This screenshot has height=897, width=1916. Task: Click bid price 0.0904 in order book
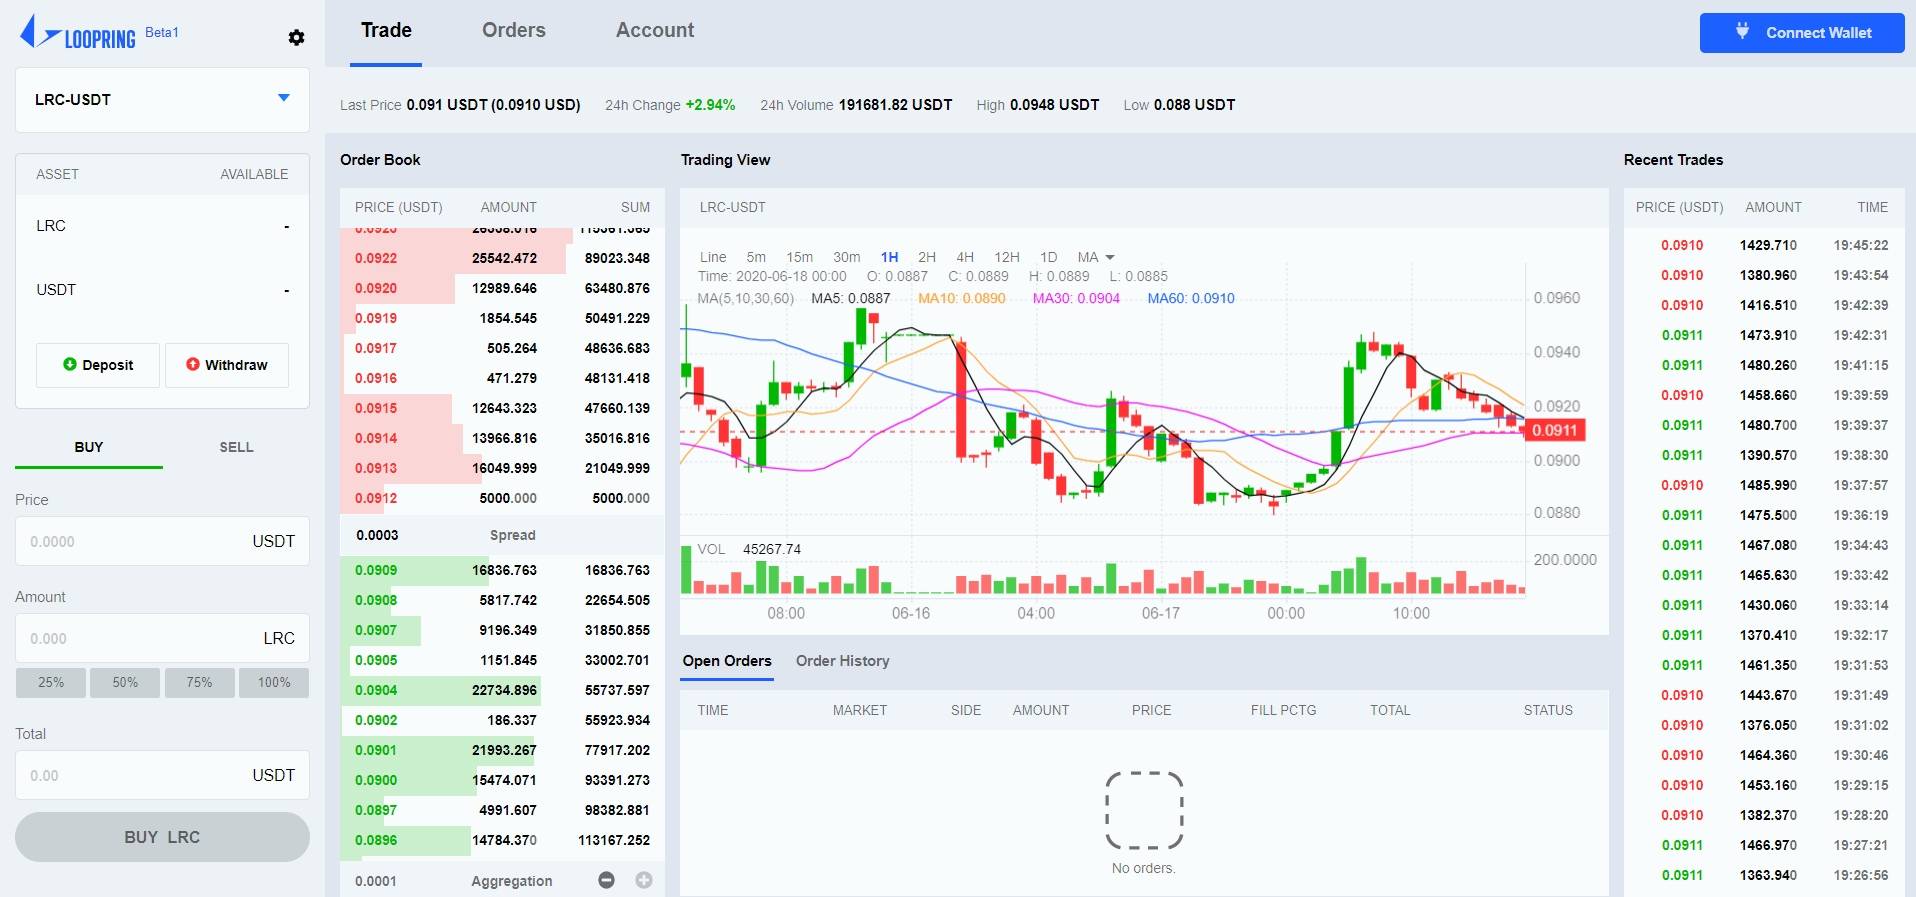pos(376,690)
